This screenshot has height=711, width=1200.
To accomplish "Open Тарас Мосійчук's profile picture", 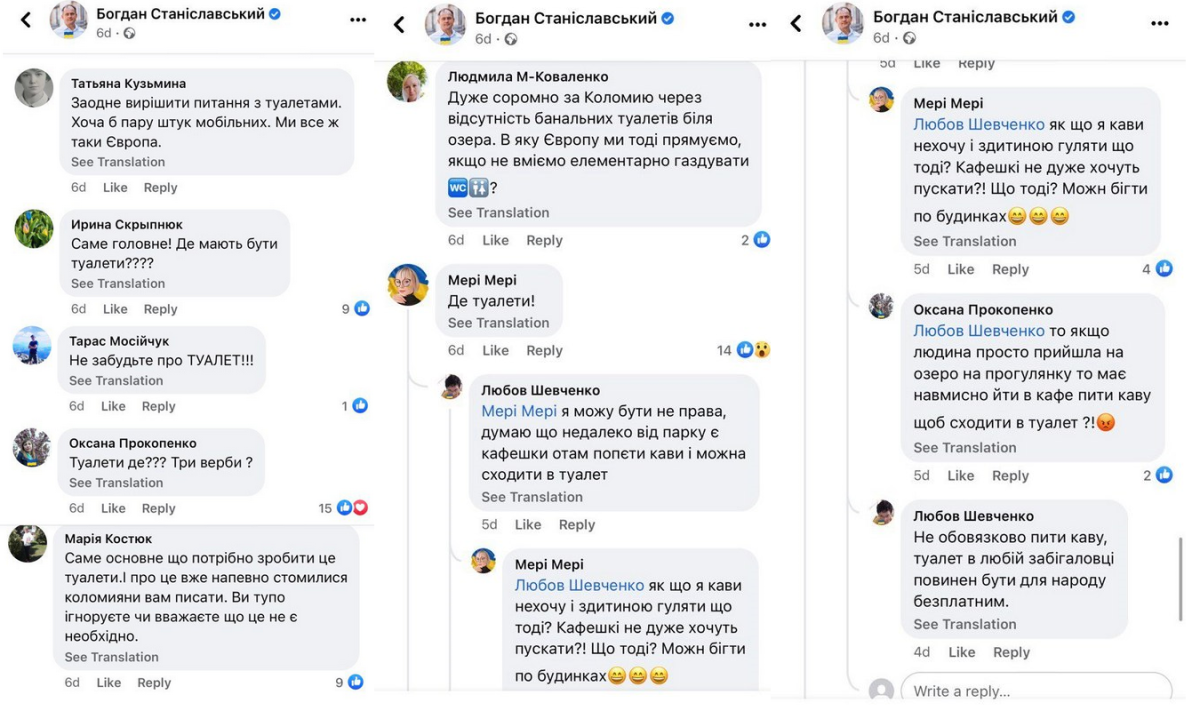I will 32,346.
